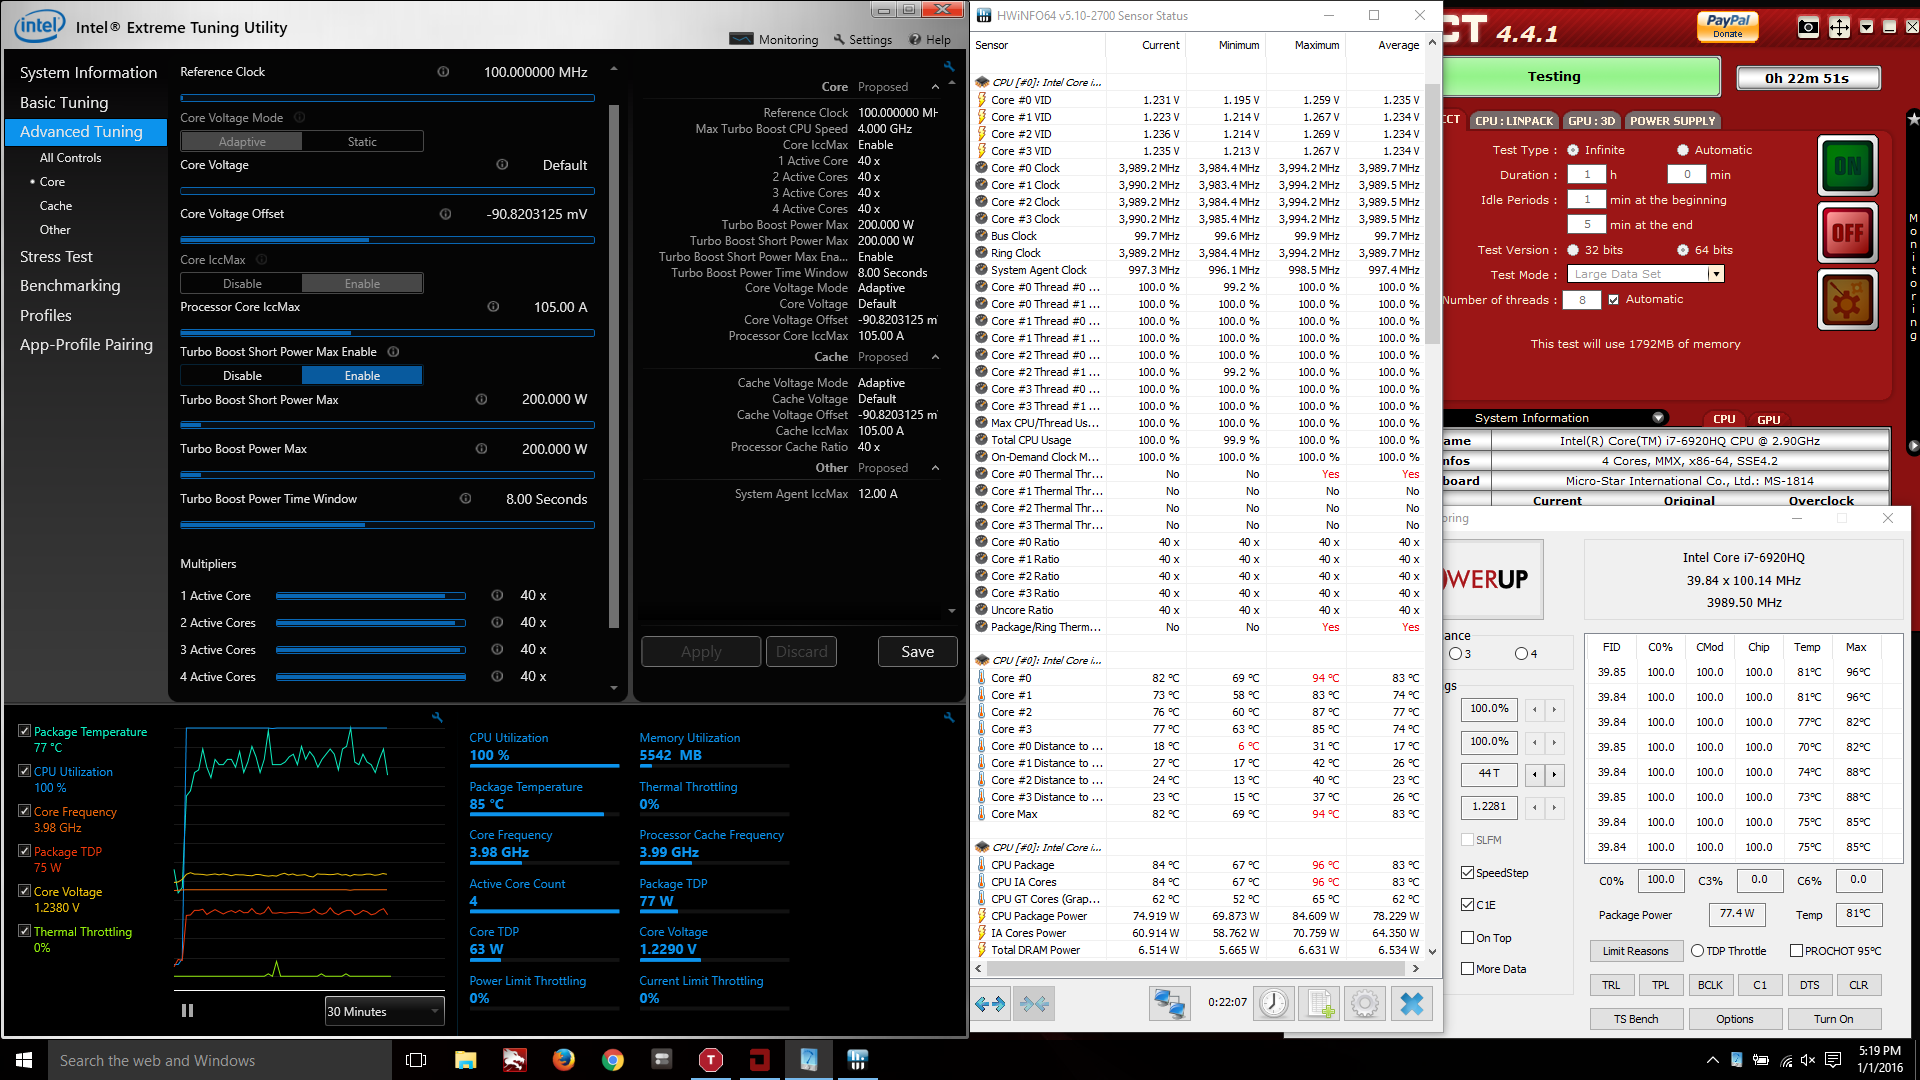
Task: Click Turn On button in ThrottleStop
Action: click(1834, 1019)
